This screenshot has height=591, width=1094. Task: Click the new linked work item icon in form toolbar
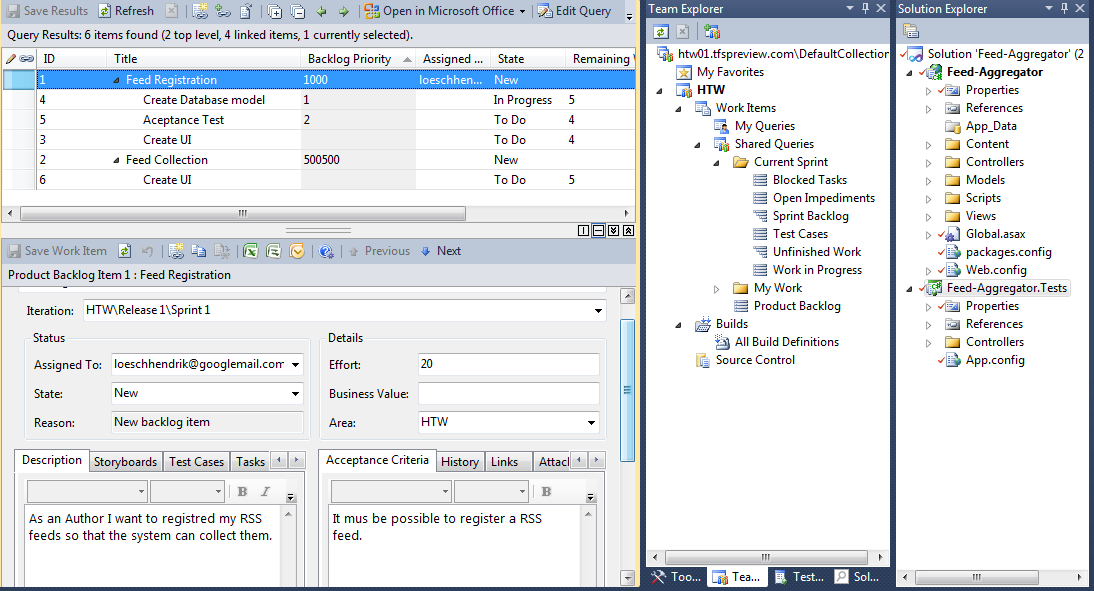176,251
